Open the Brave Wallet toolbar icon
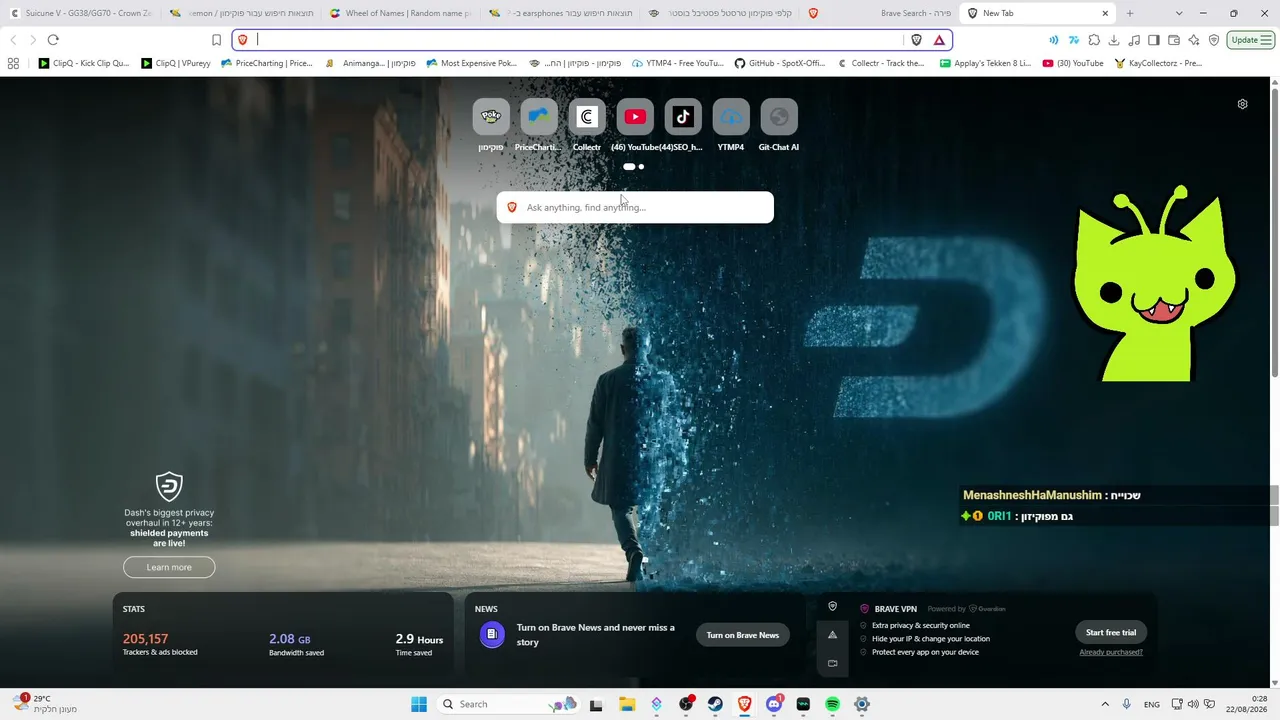The width and height of the screenshot is (1280, 720). coord(1173,40)
